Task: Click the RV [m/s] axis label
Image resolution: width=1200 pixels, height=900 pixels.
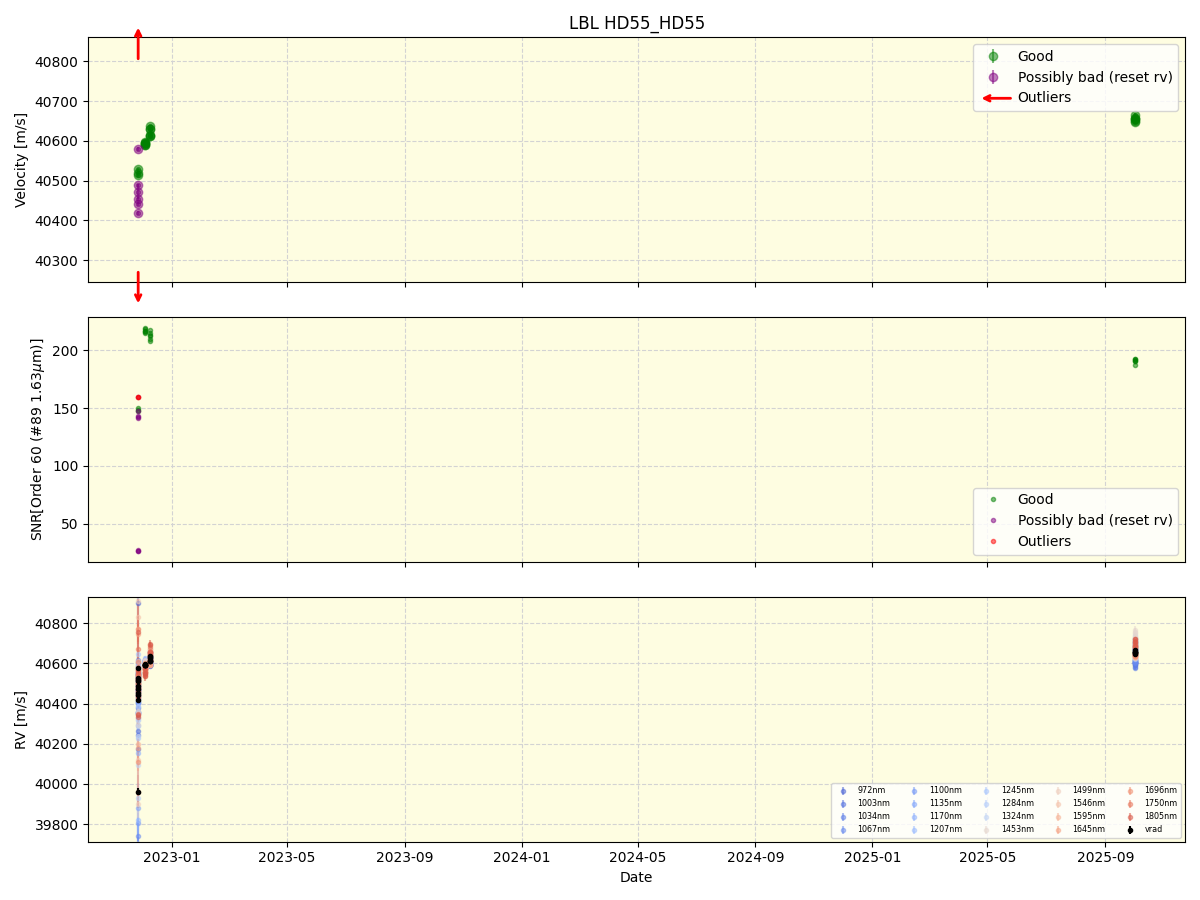Action: (21, 720)
